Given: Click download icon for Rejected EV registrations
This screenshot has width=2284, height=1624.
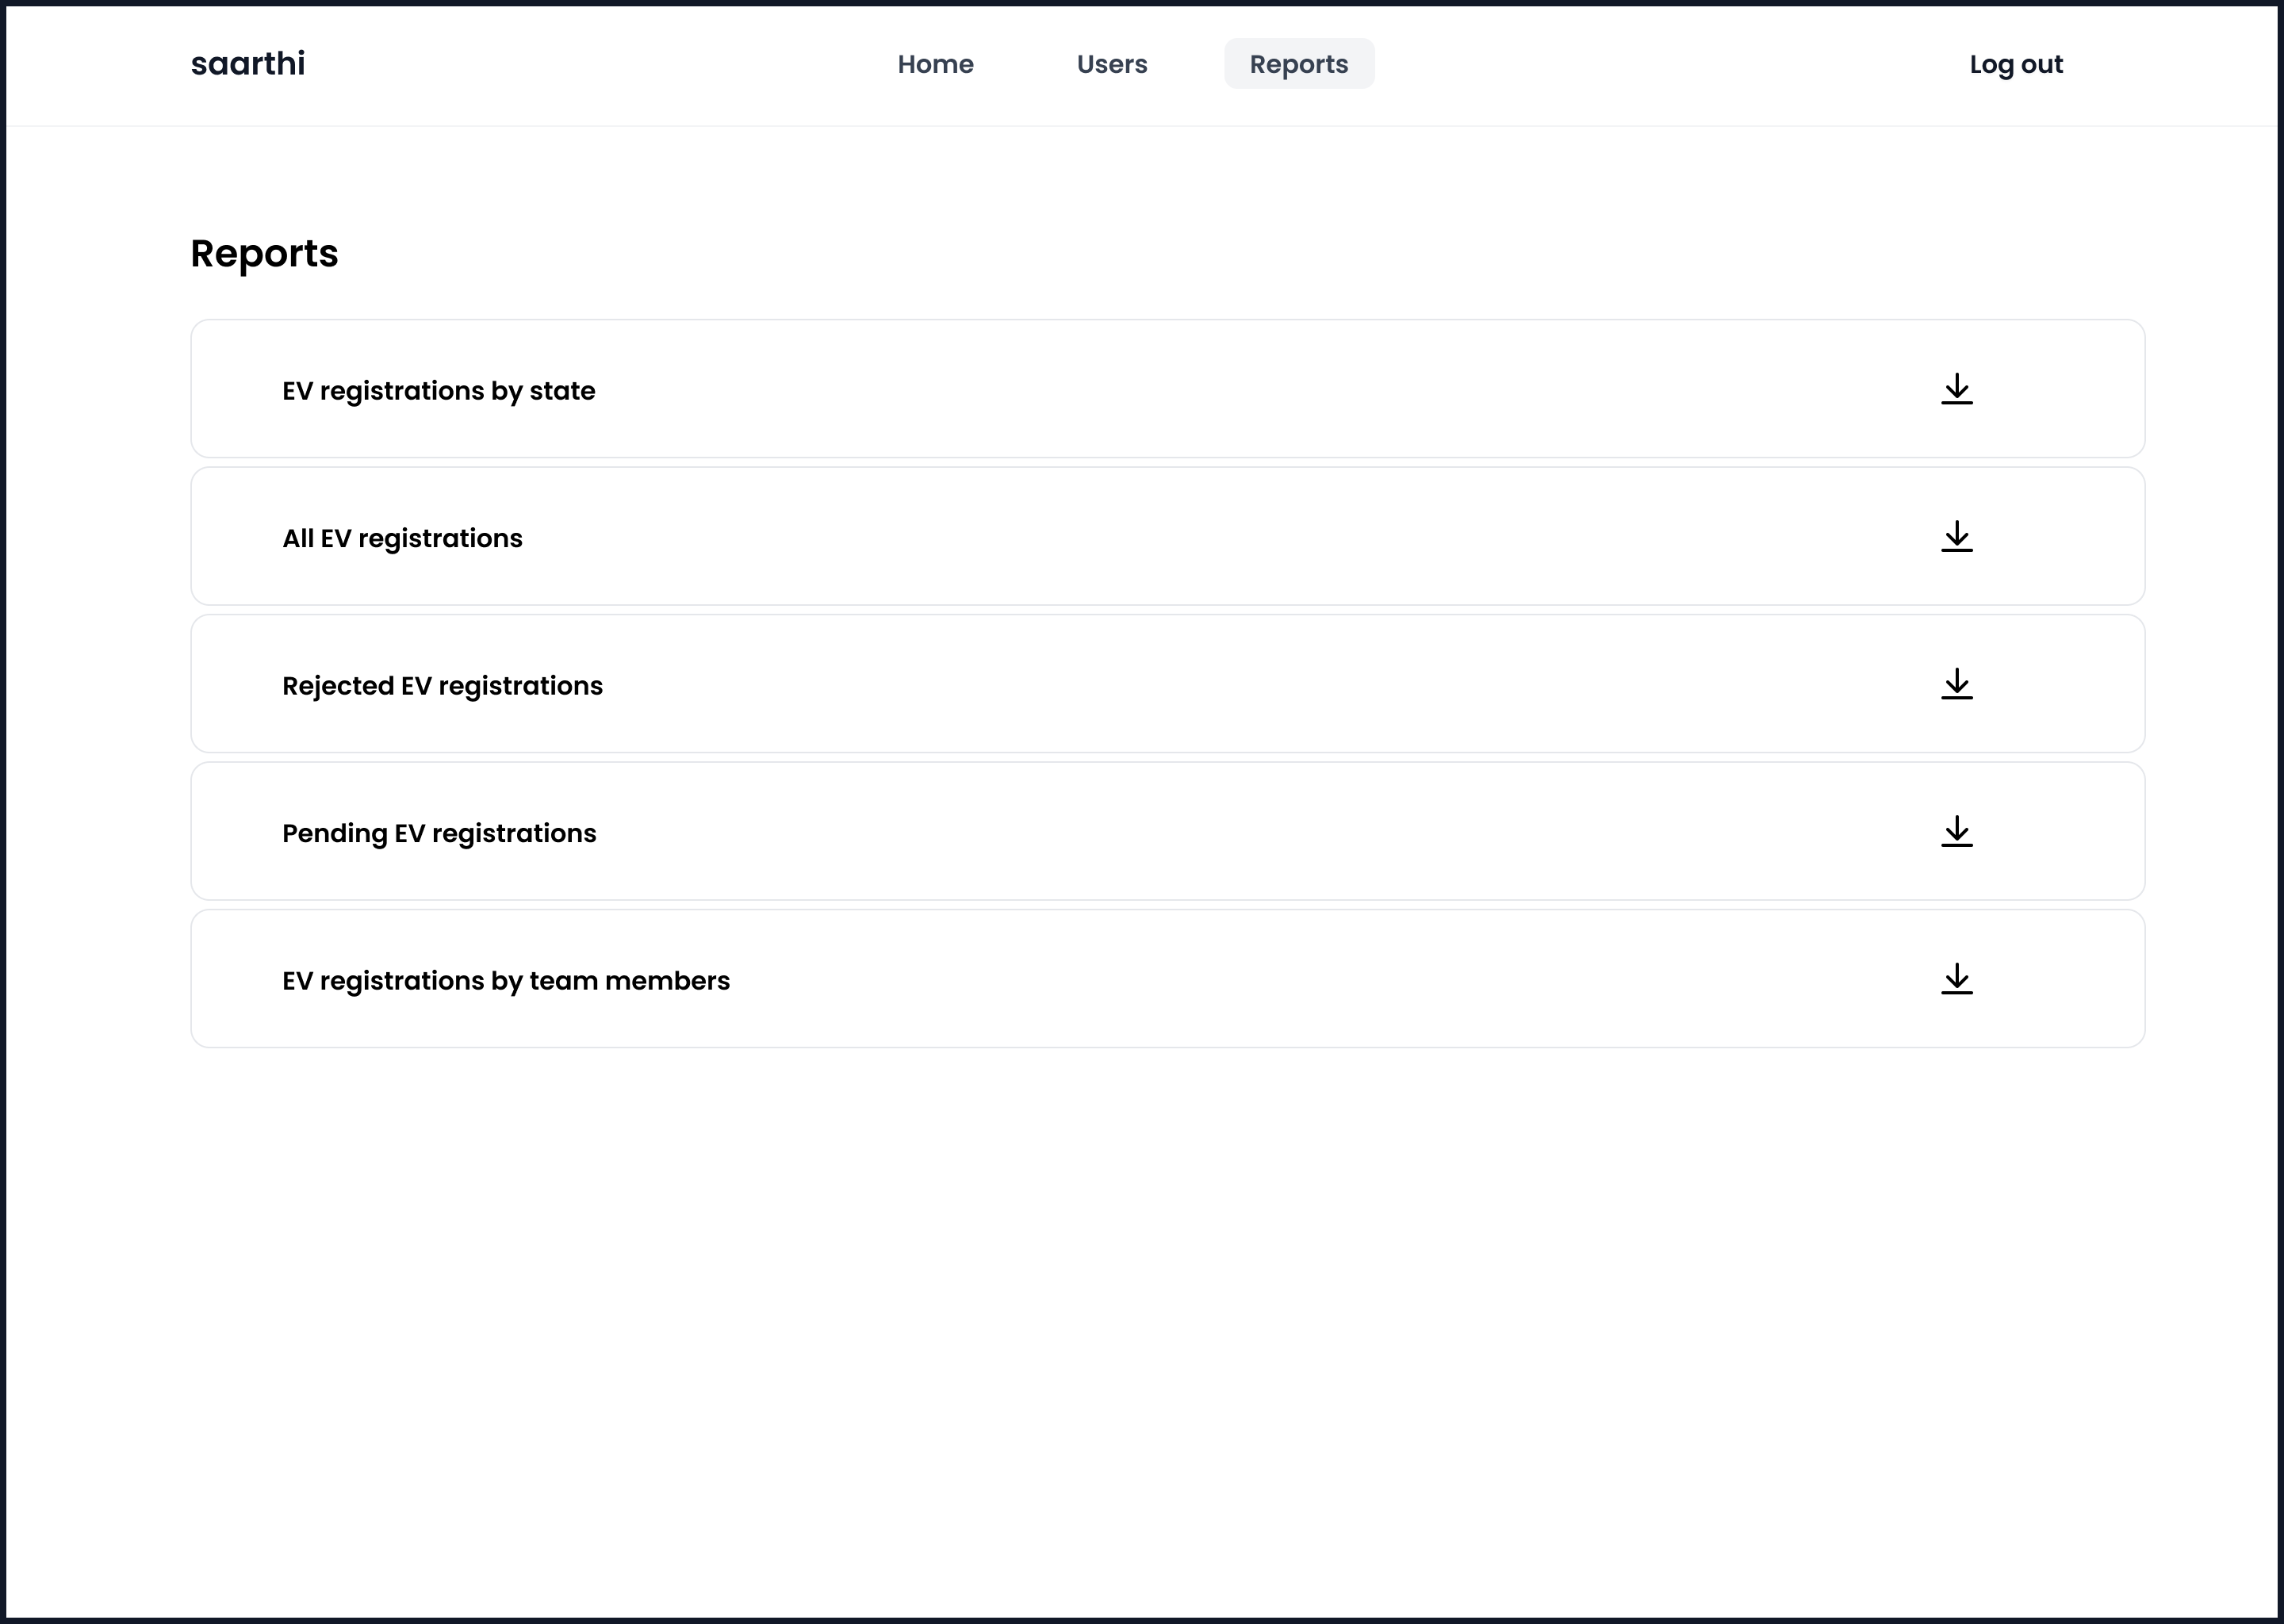Looking at the screenshot, I should pos(1956,684).
